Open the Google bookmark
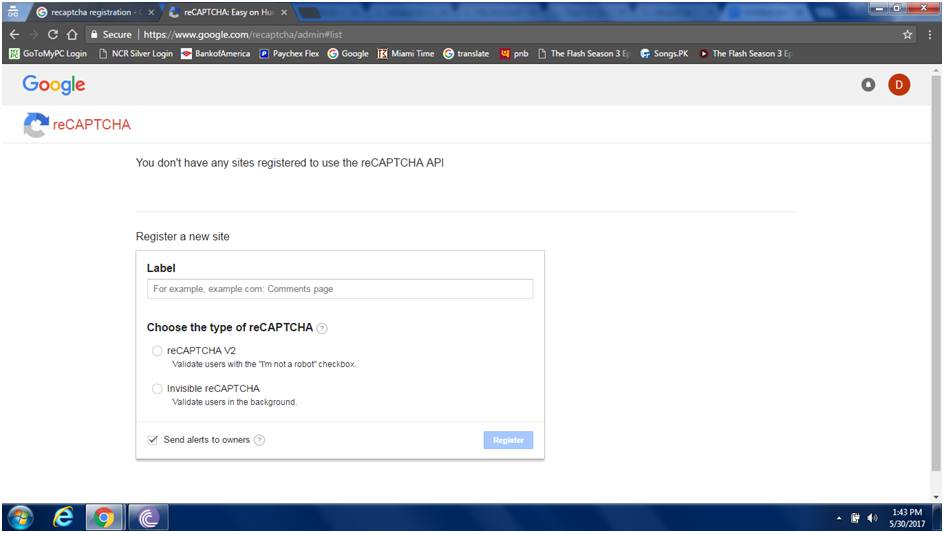The width and height of the screenshot is (944, 533). pos(348,54)
